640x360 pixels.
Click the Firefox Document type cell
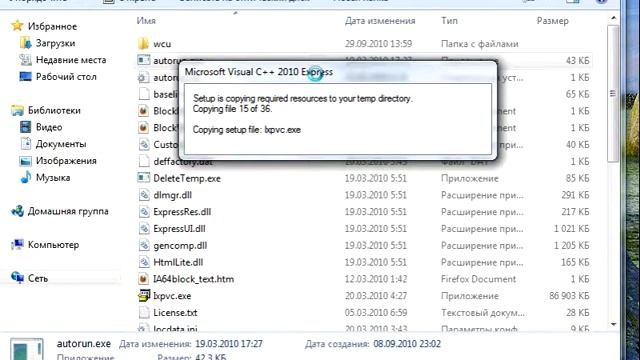point(478,279)
